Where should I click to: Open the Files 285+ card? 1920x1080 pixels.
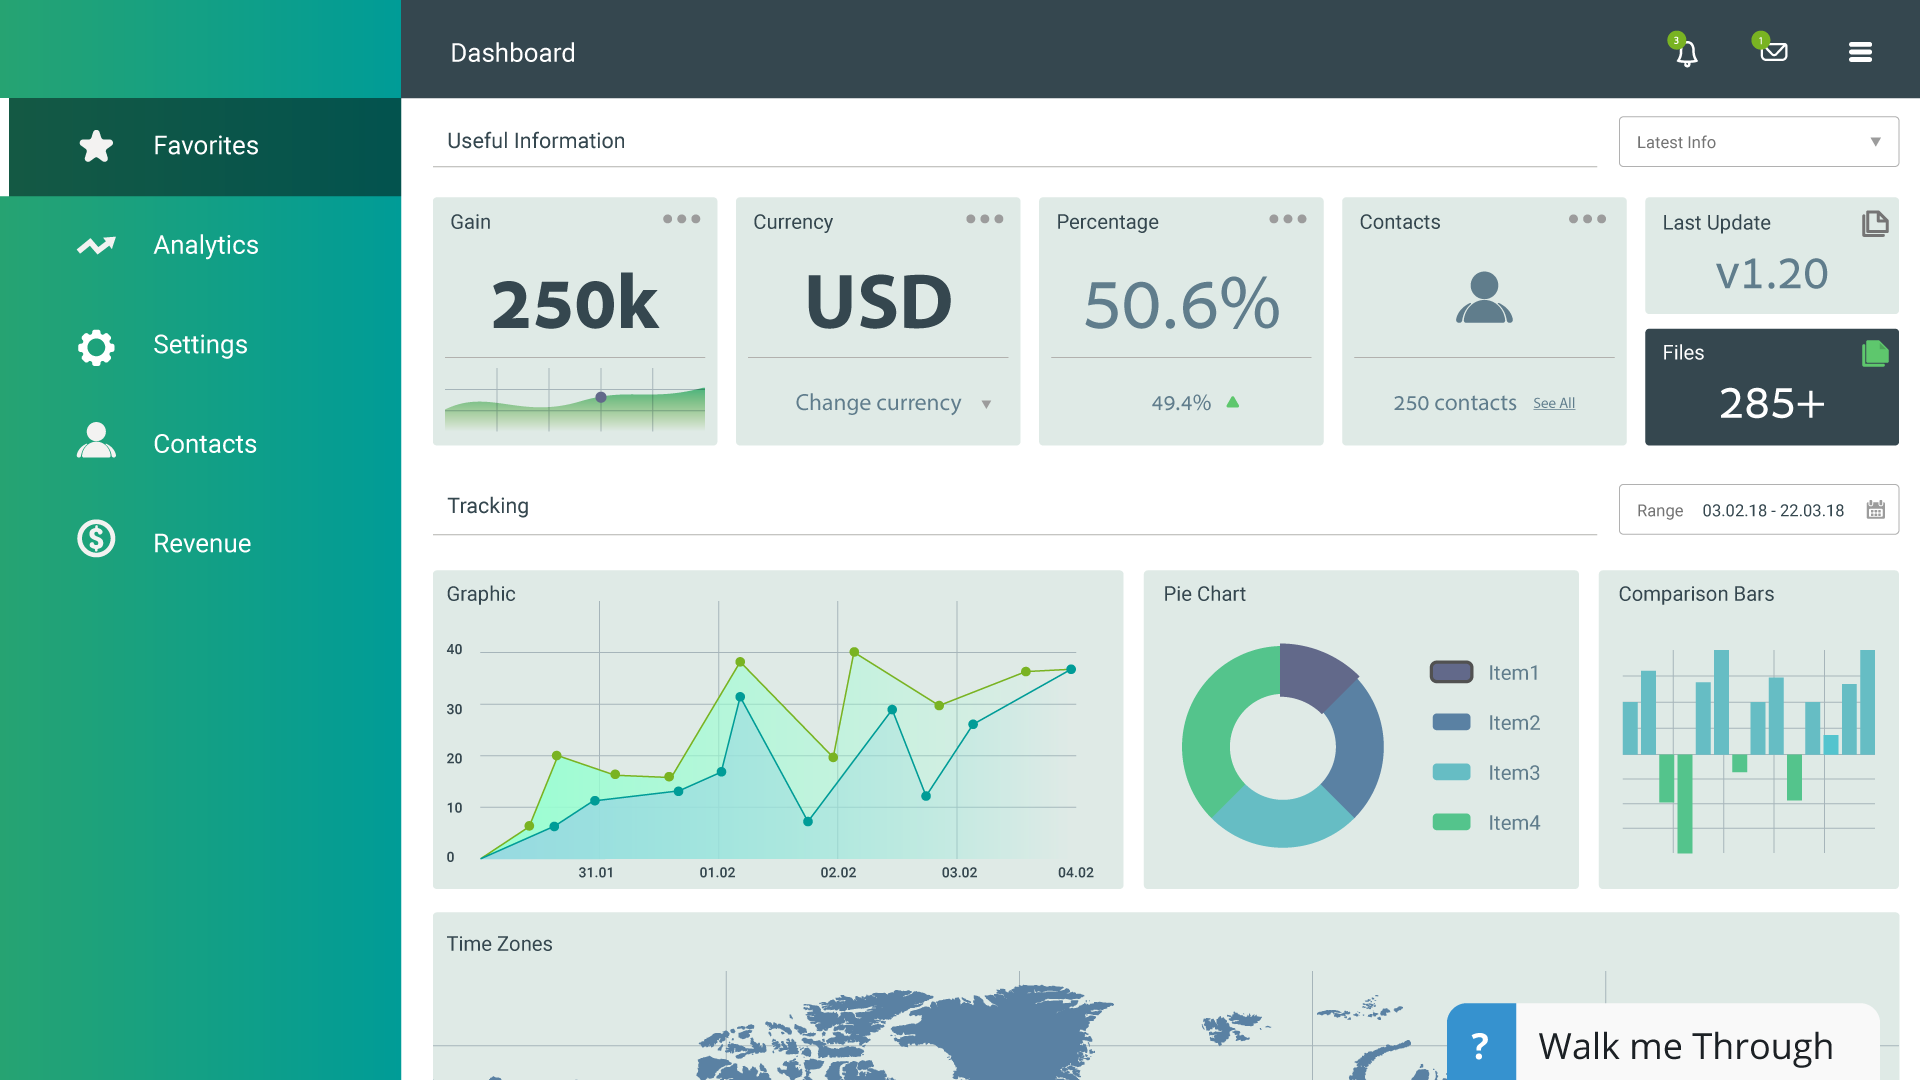tap(1771, 387)
